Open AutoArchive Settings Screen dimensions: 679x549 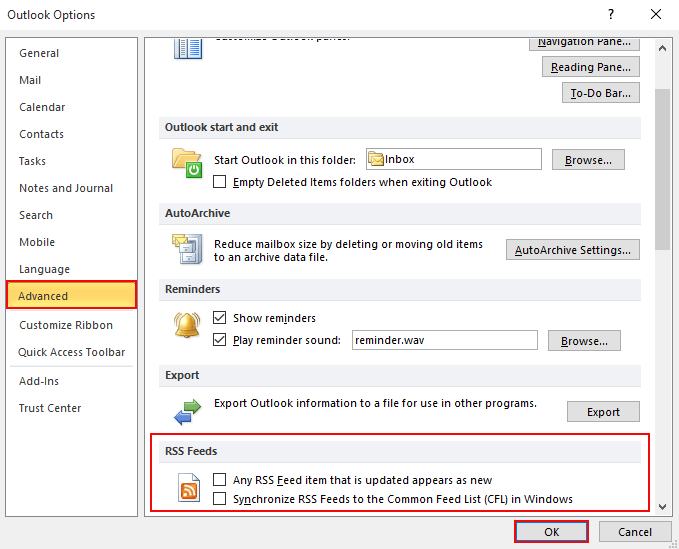click(x=572, y=250)
